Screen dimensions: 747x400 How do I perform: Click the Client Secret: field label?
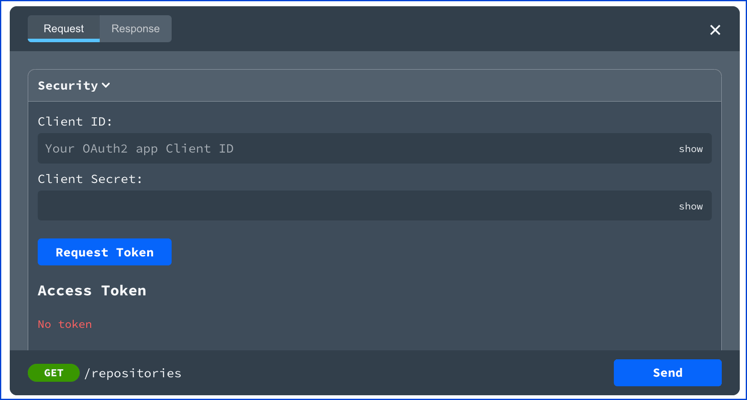pos(90,179)
